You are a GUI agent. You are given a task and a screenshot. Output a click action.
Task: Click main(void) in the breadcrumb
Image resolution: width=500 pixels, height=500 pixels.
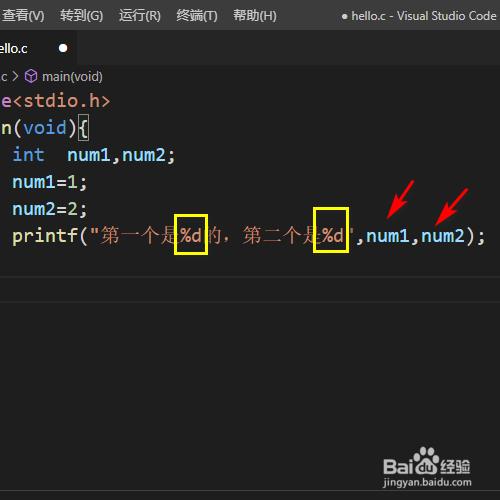[x=72, y=77]
